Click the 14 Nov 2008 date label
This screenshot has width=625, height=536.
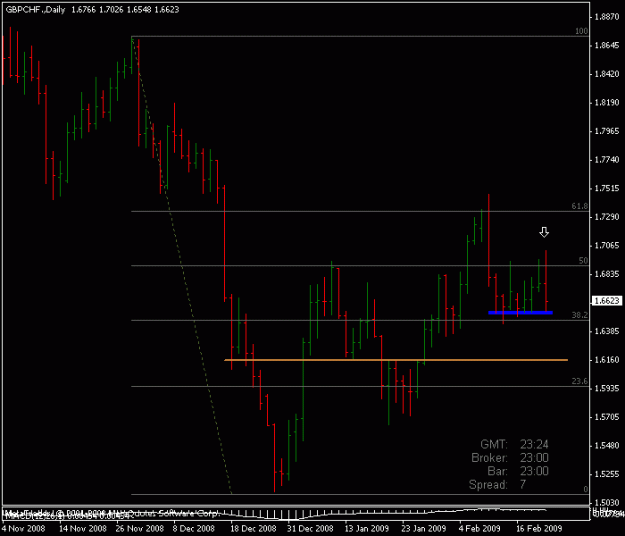pos(83,529)
